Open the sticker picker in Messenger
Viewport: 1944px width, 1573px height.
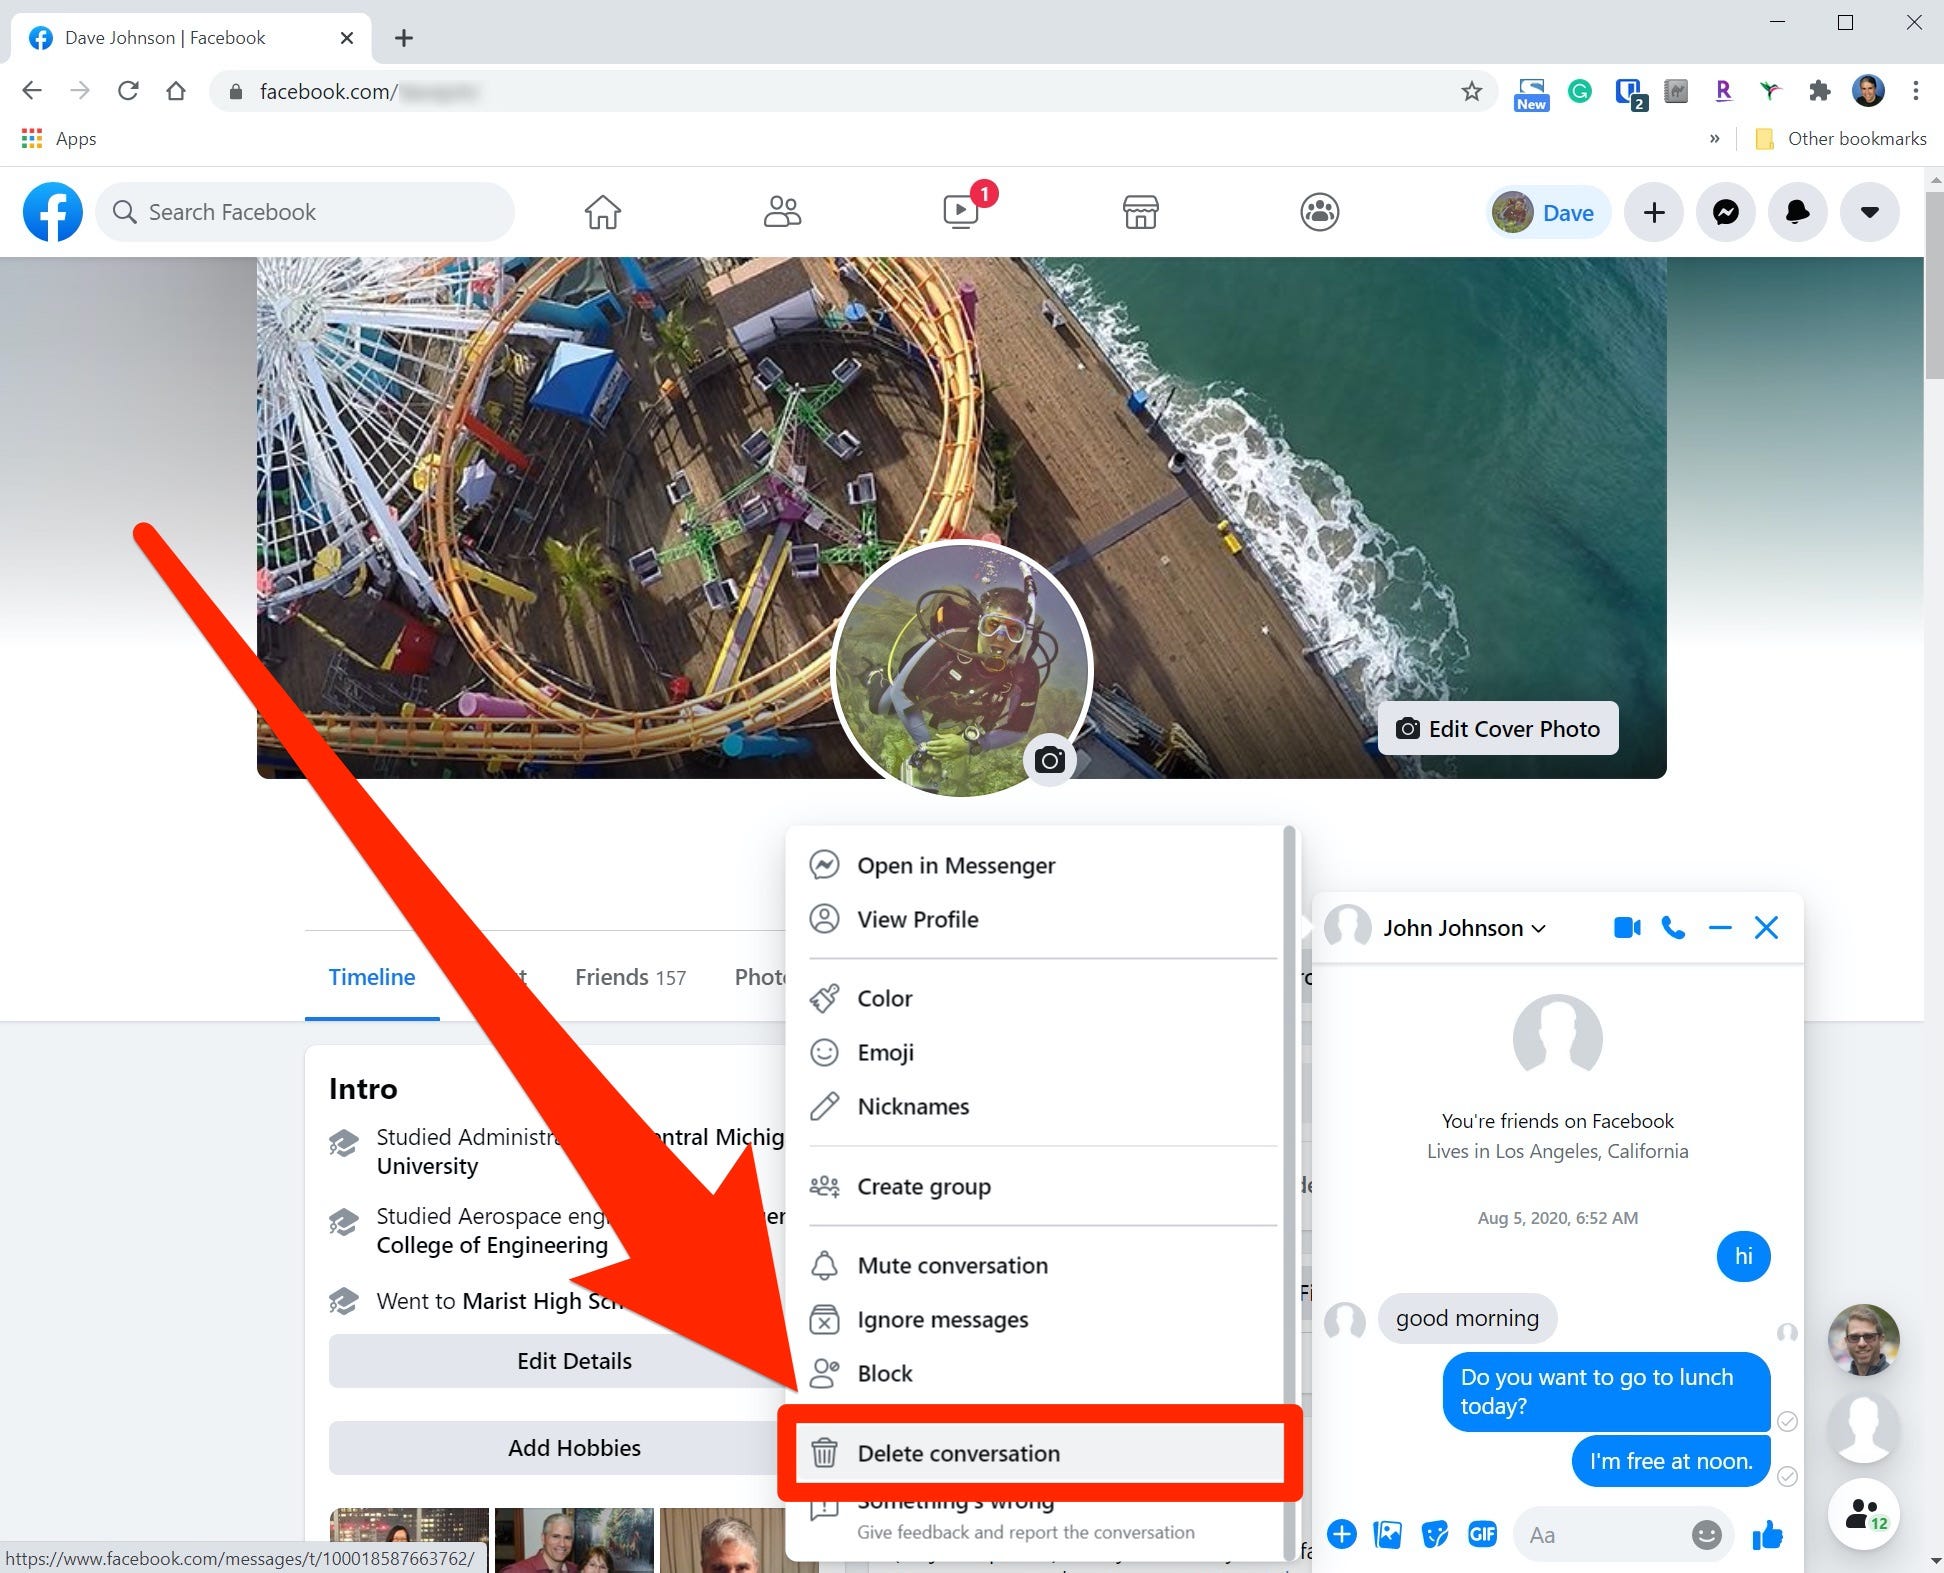click(x=1435, y=1534)
